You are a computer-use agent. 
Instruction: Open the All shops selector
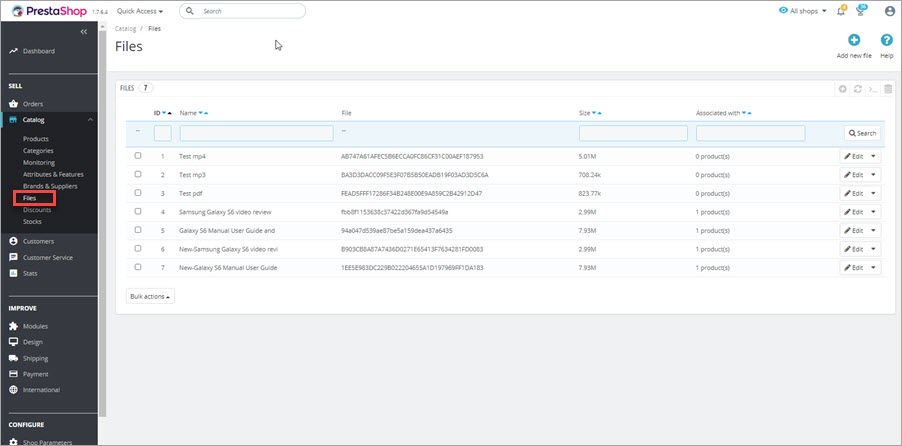[x=802, y=11]
